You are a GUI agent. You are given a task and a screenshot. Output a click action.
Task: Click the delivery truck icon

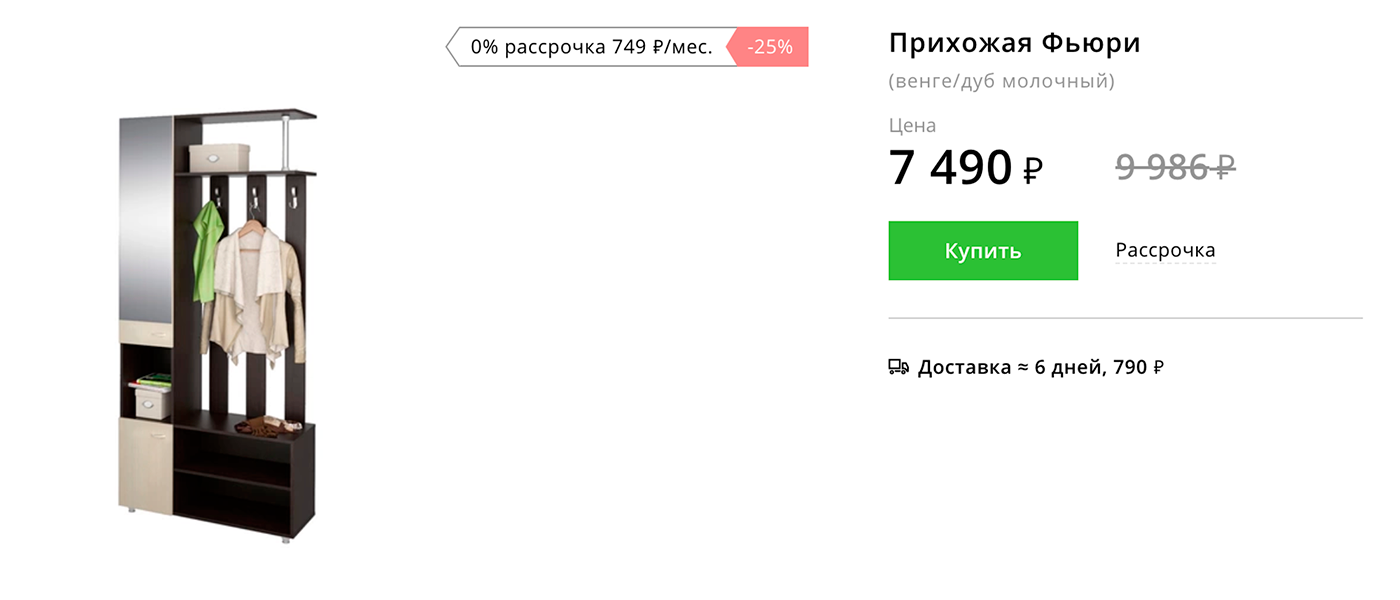click(898, 367)
